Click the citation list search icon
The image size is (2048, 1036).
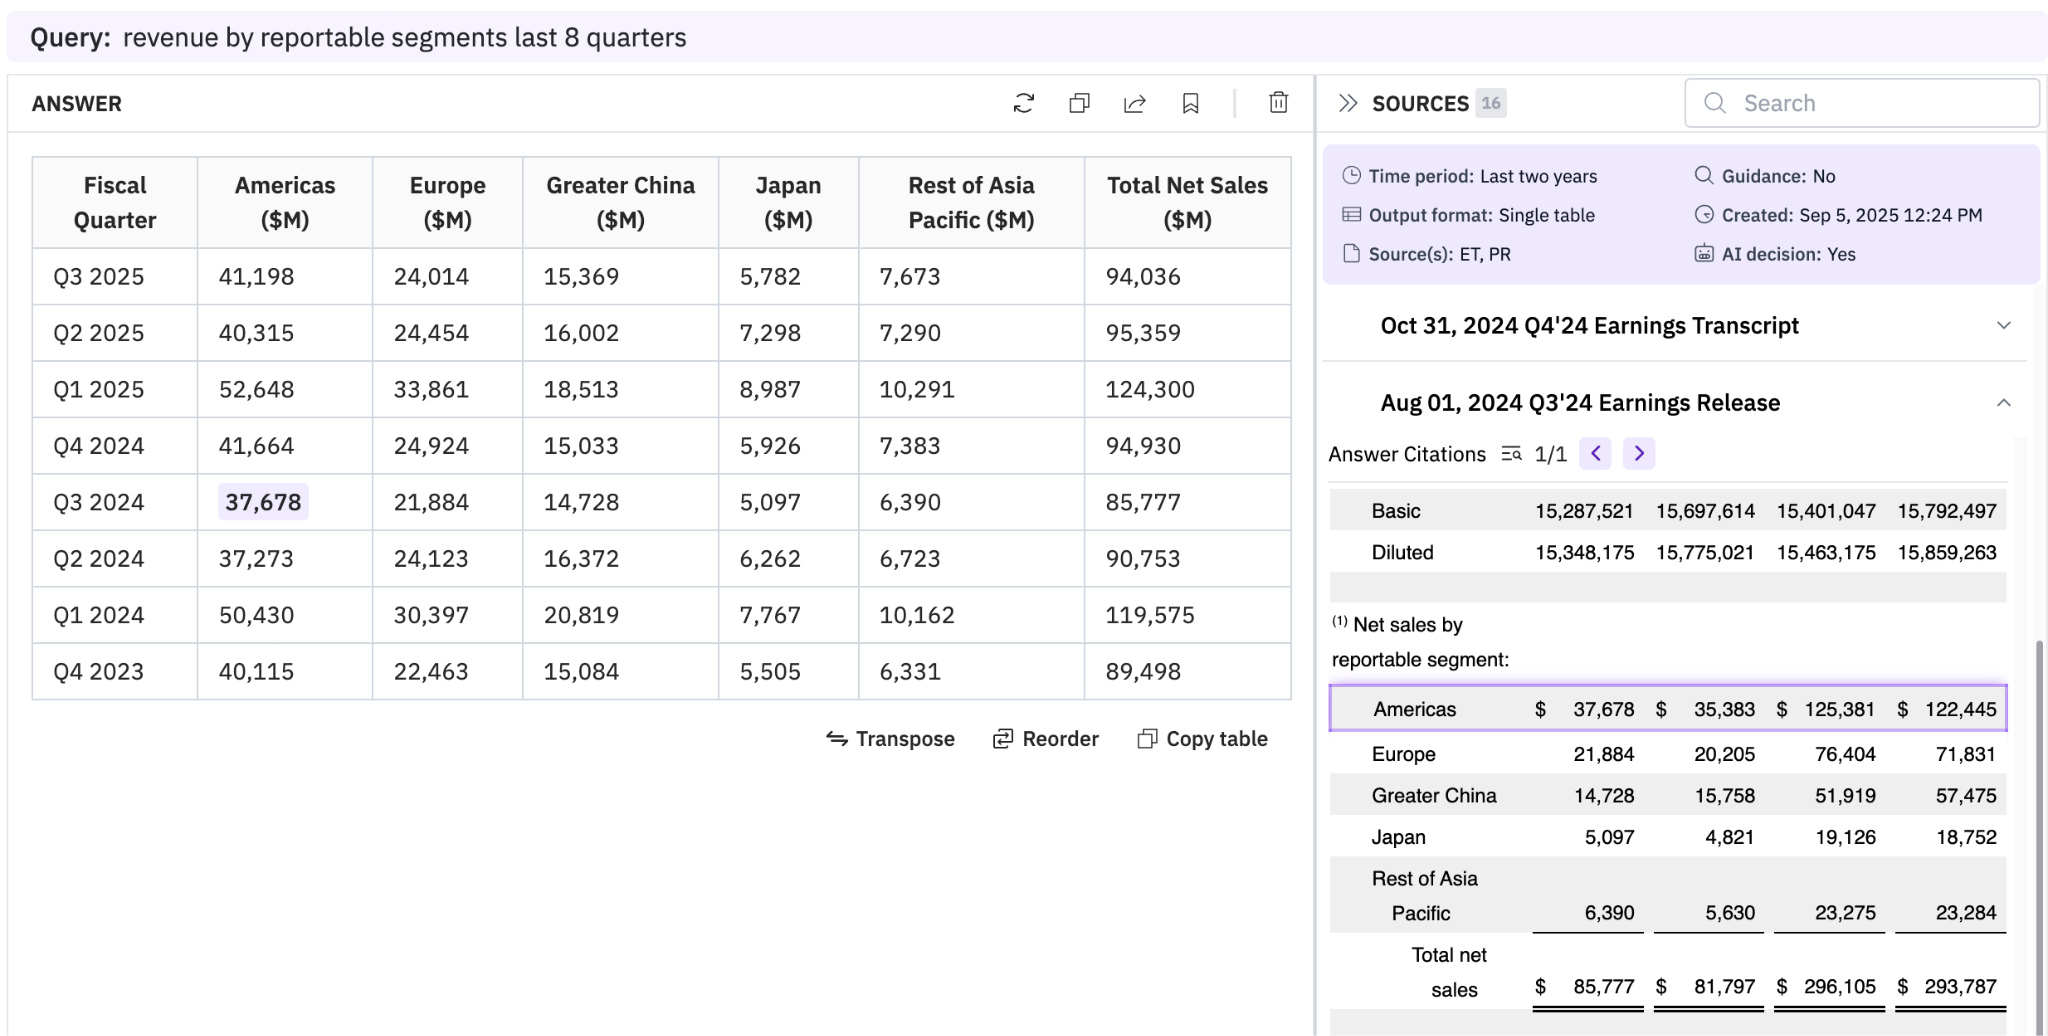[1510, 454]
